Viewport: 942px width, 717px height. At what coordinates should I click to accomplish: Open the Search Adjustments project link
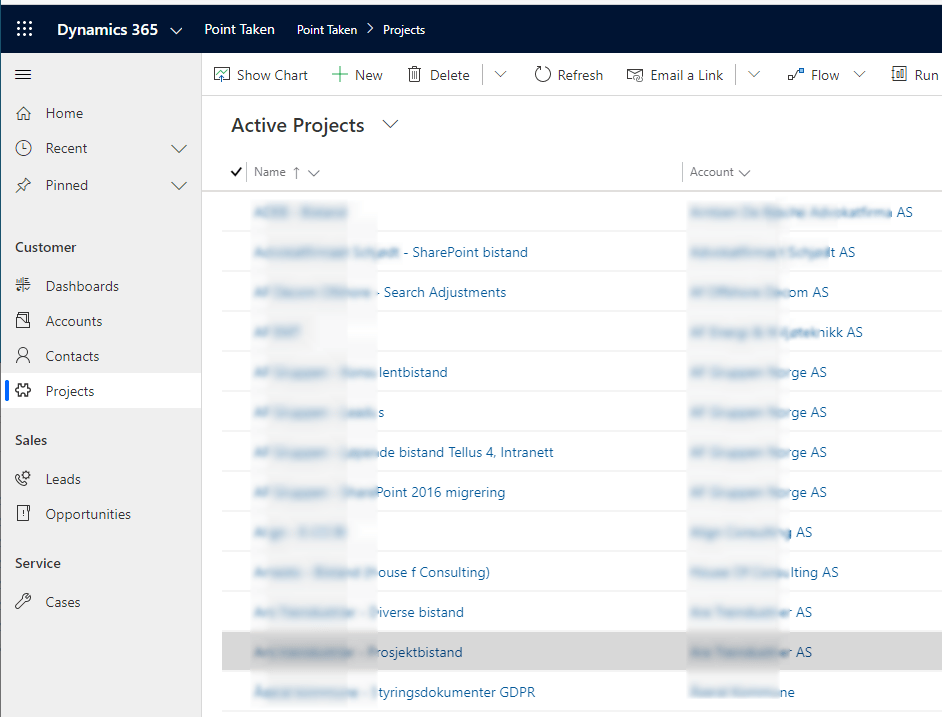point(445,292)
